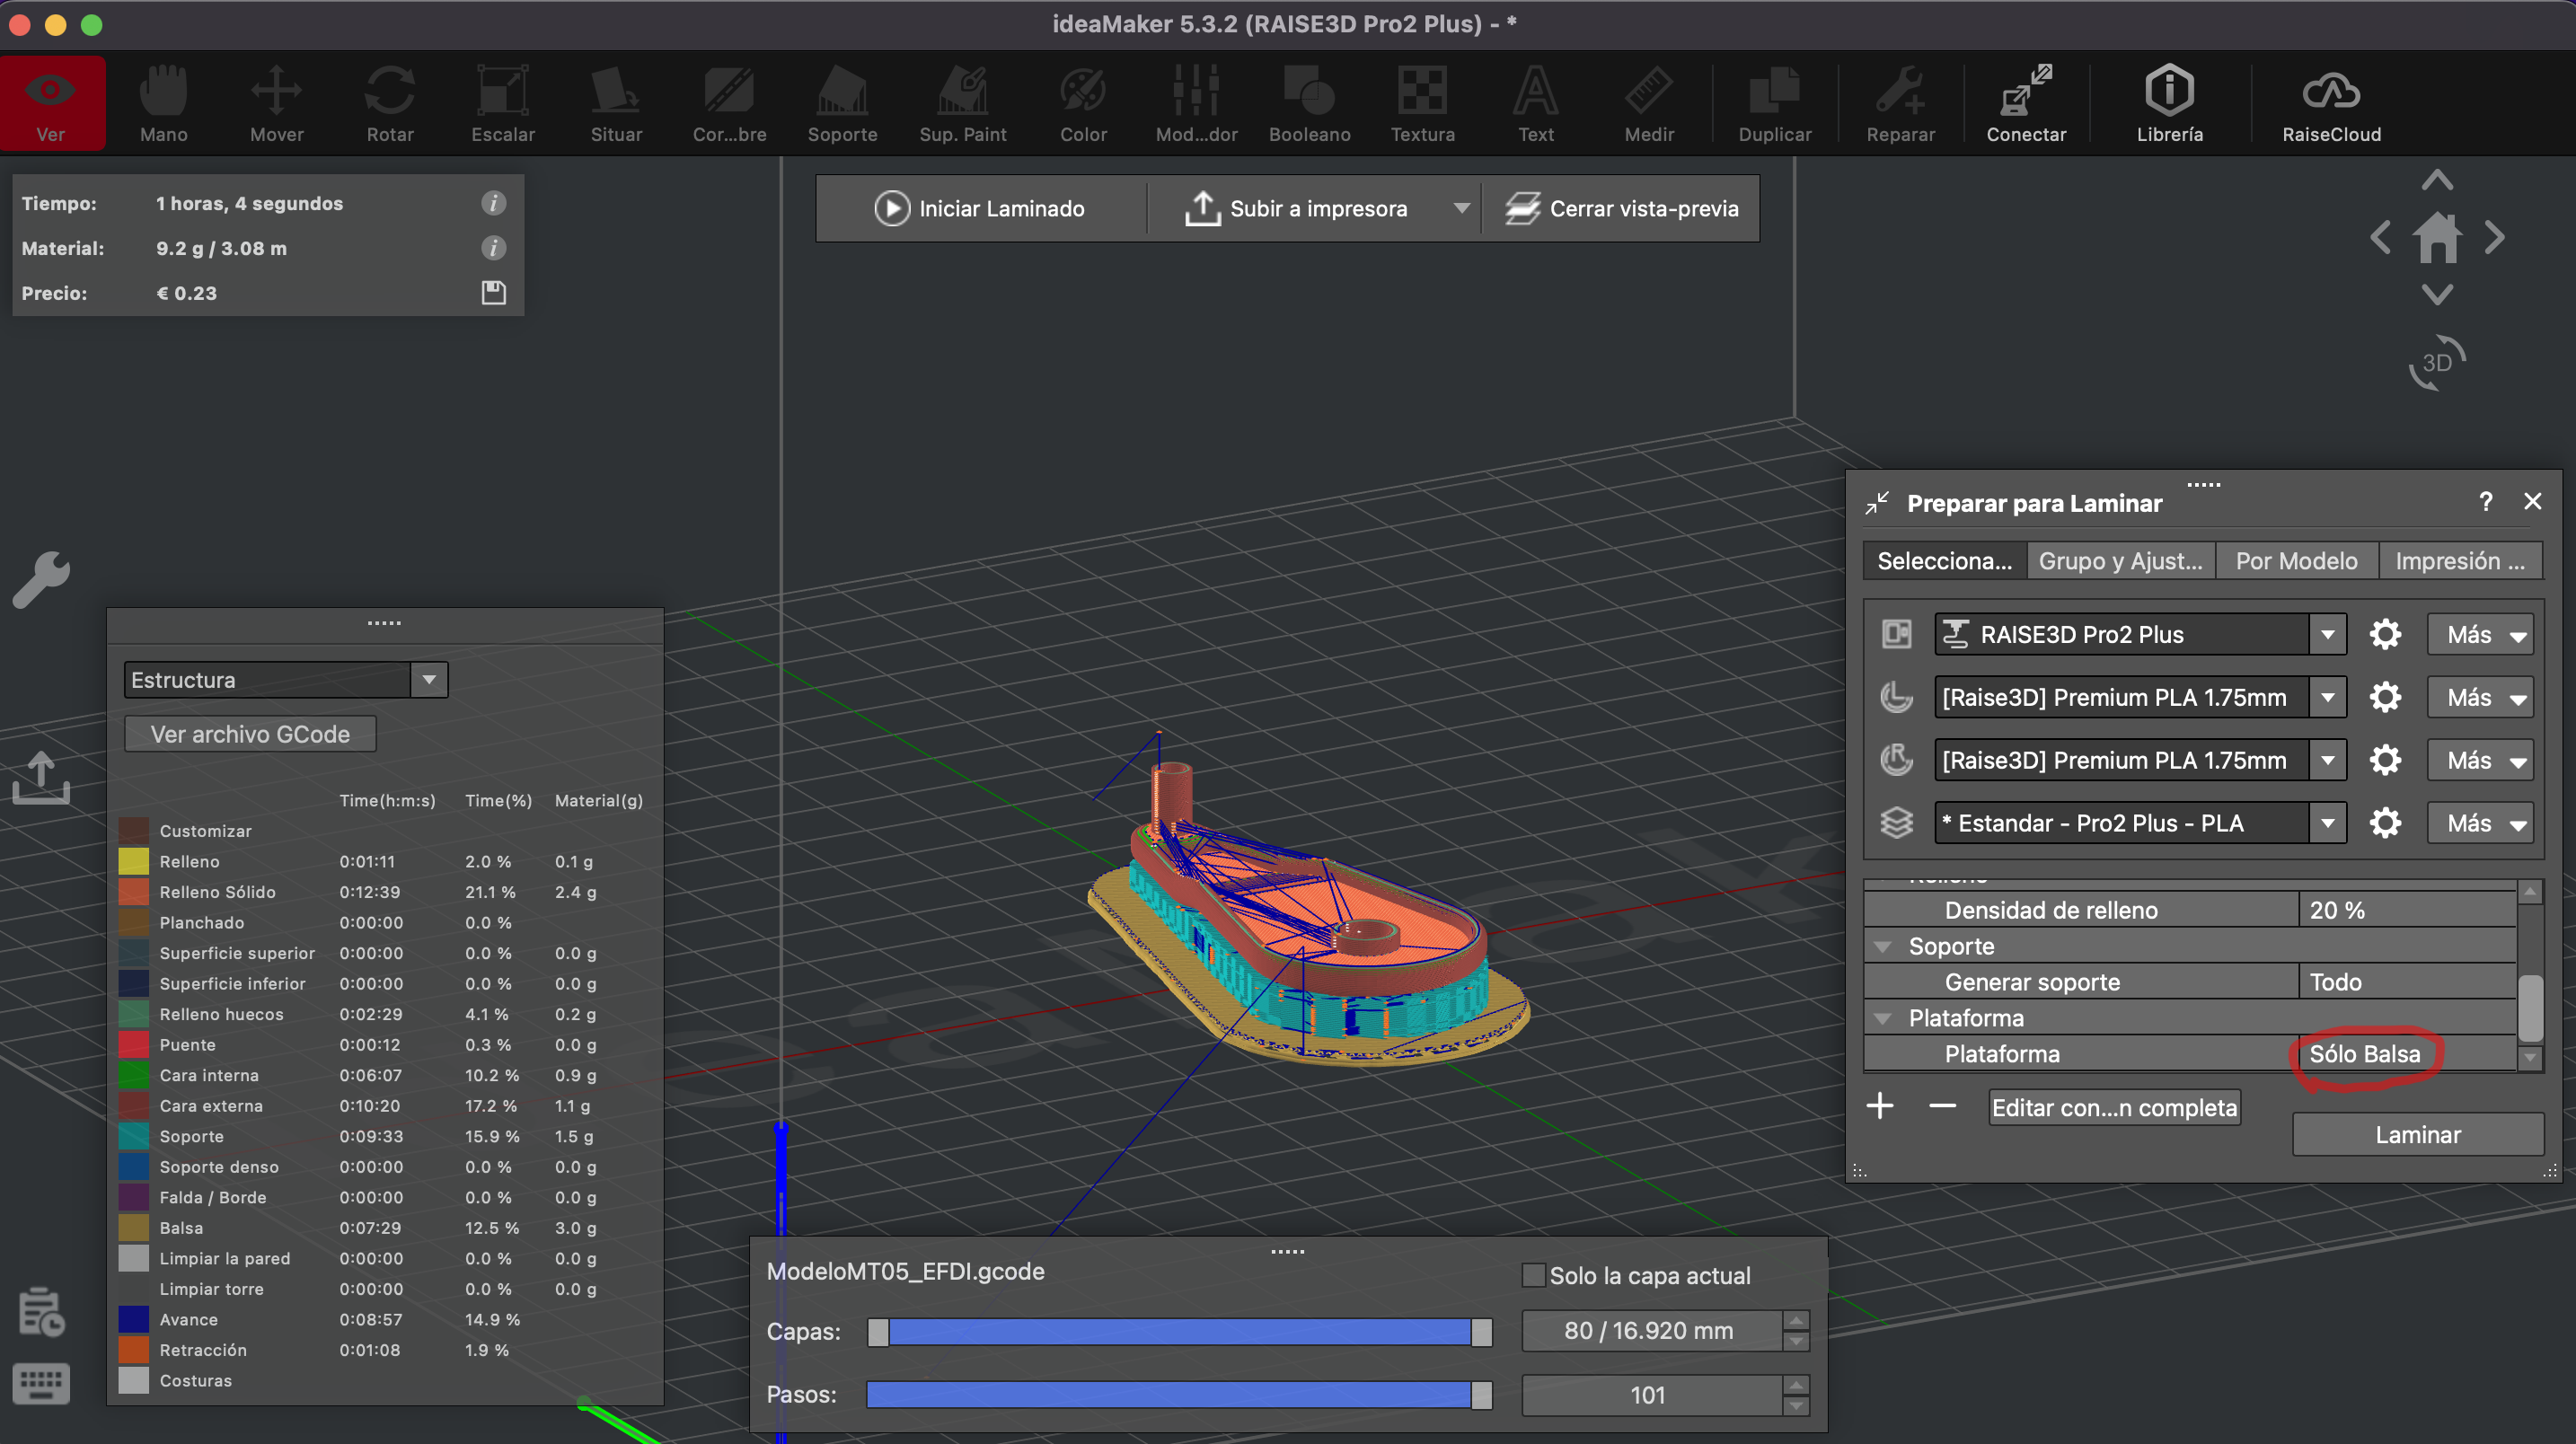Click the wrench settings icon on left
Screen dimensions: 2576x1444
(41, 580)
